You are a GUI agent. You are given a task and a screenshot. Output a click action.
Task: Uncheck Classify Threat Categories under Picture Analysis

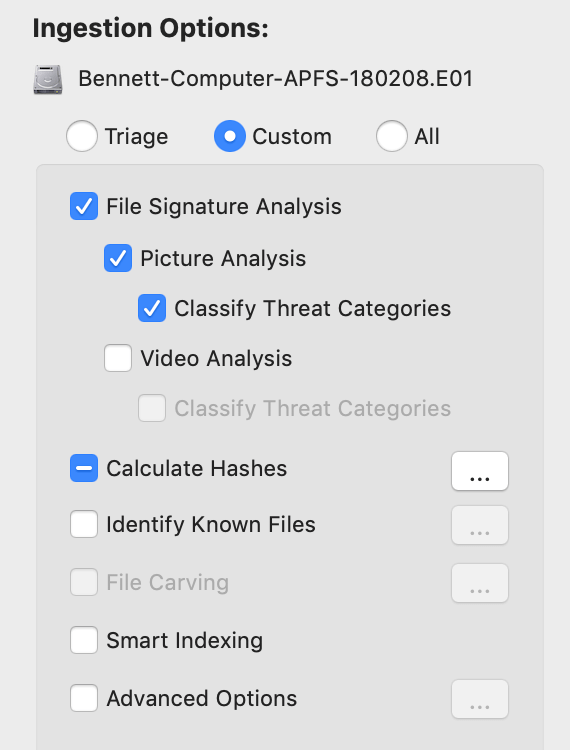(x=152, y=308)
